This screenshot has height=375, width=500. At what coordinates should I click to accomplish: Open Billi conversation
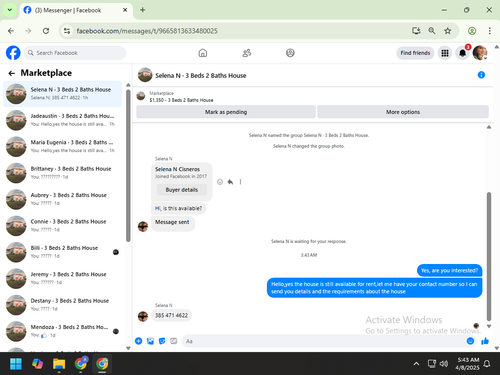(x=62, y=252)
